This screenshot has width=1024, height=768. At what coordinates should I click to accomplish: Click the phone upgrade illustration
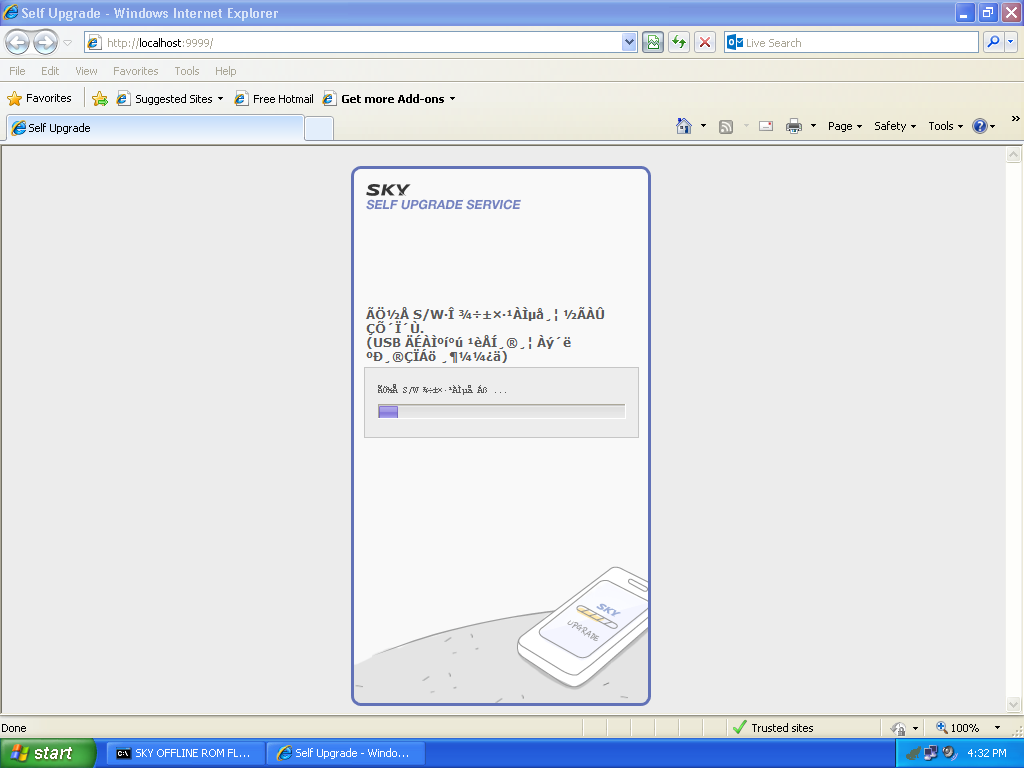[583, 627]
